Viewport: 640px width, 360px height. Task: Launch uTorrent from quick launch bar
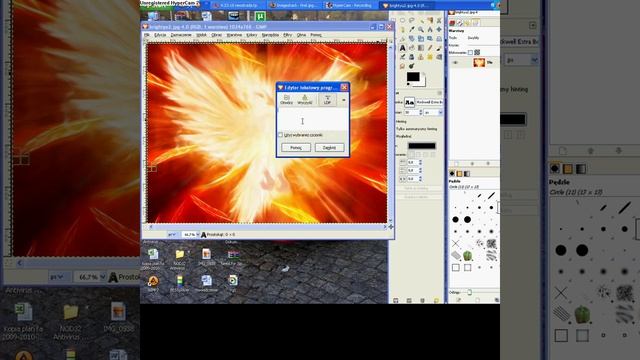coord(260,16)
